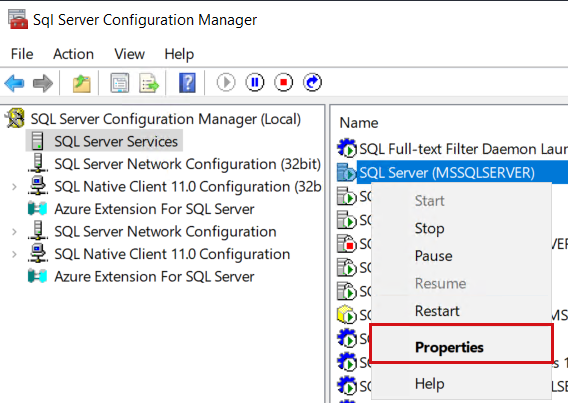Click the Sql Server Configuration Manager title icon
Screen dimensions: 568x403
(x=18, y=20)
